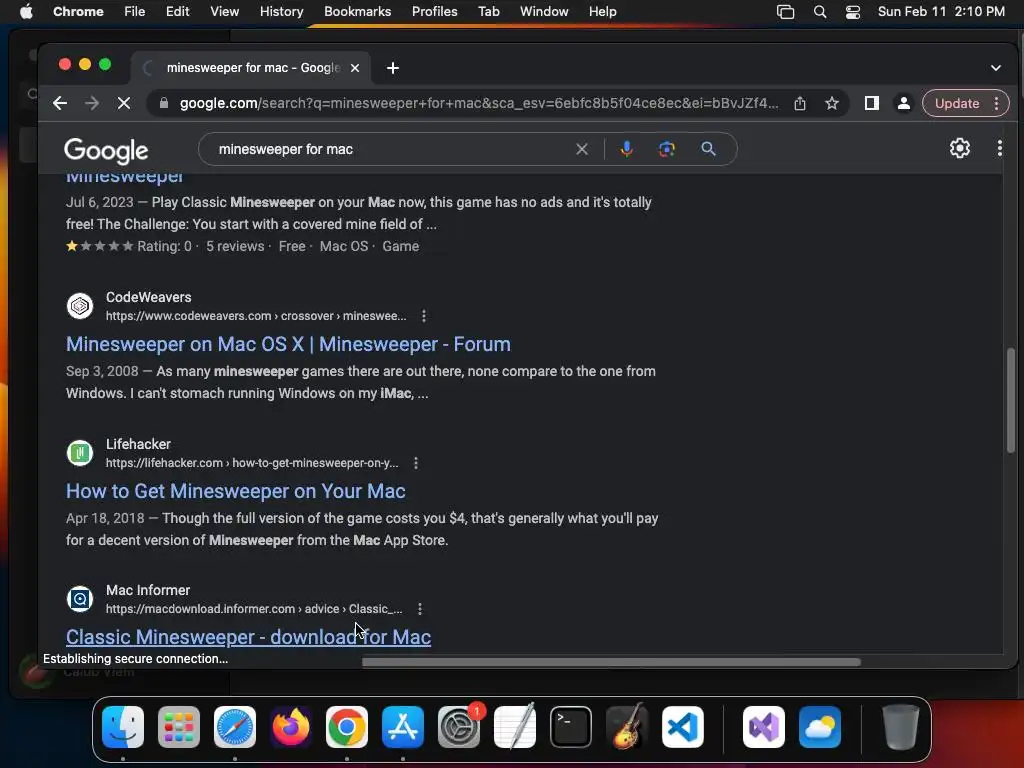Close the minesweeper for mac tab
Viewport: 1024px width, 768px height.
pos(355,68)
